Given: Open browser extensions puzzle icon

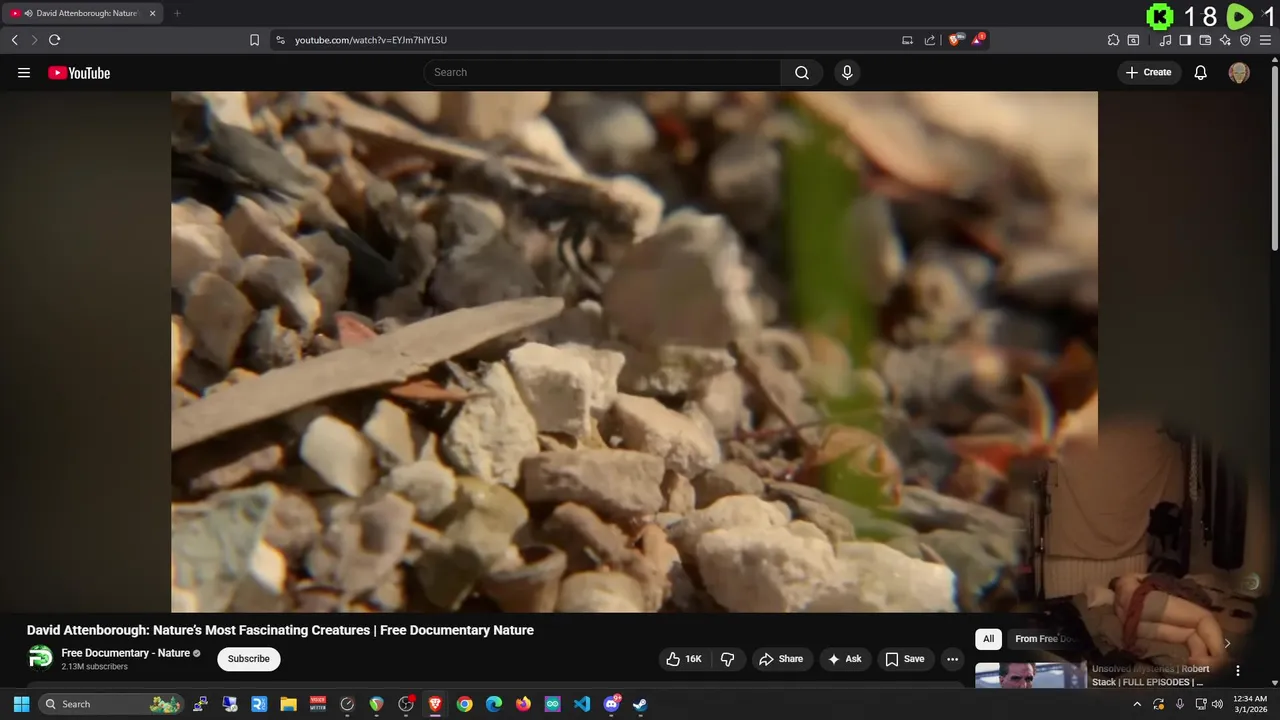Looking at the screenshot, I should coord(1113,40).
